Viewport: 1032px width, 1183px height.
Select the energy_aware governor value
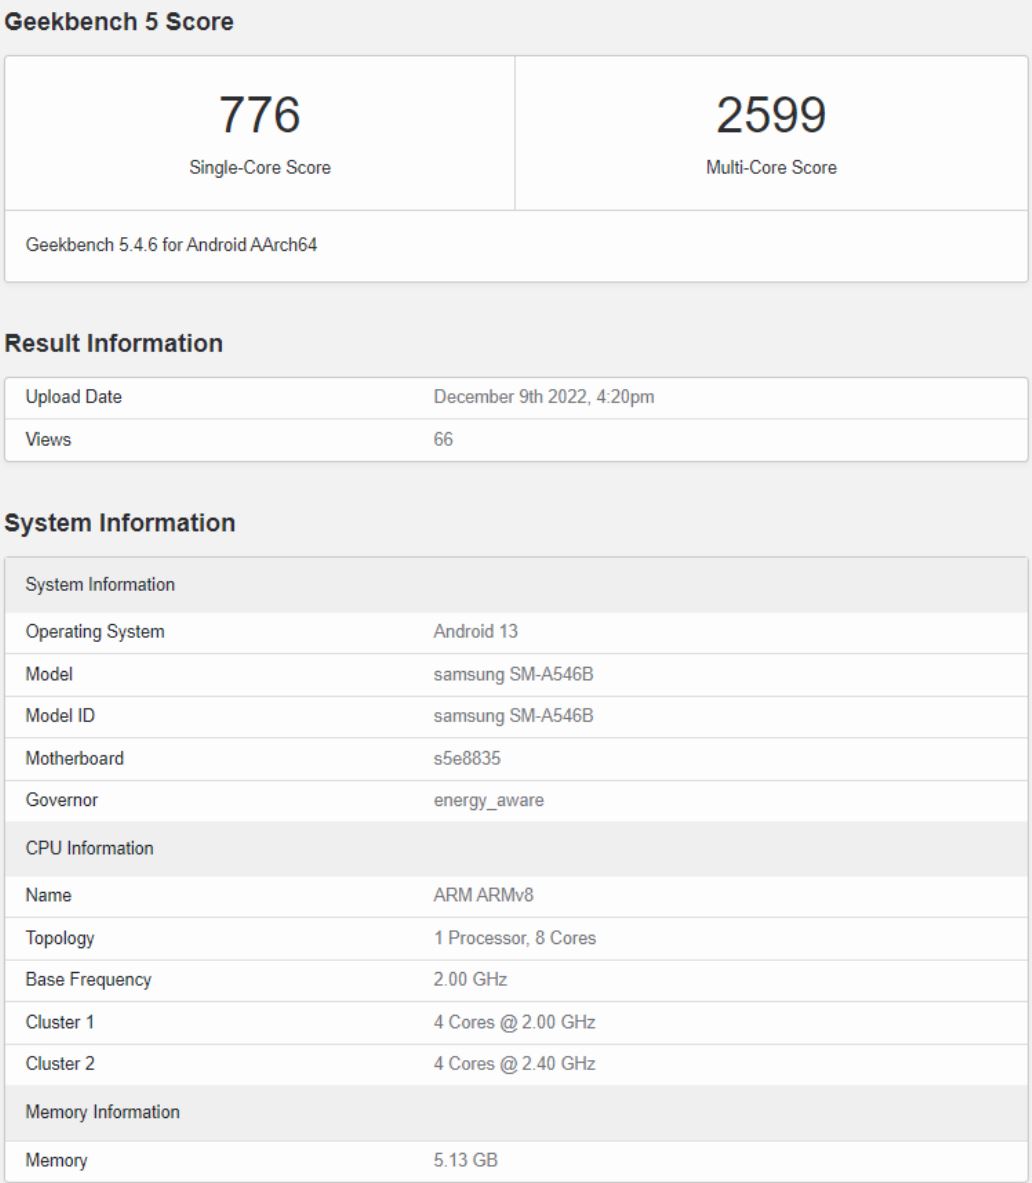pos(489,800)
